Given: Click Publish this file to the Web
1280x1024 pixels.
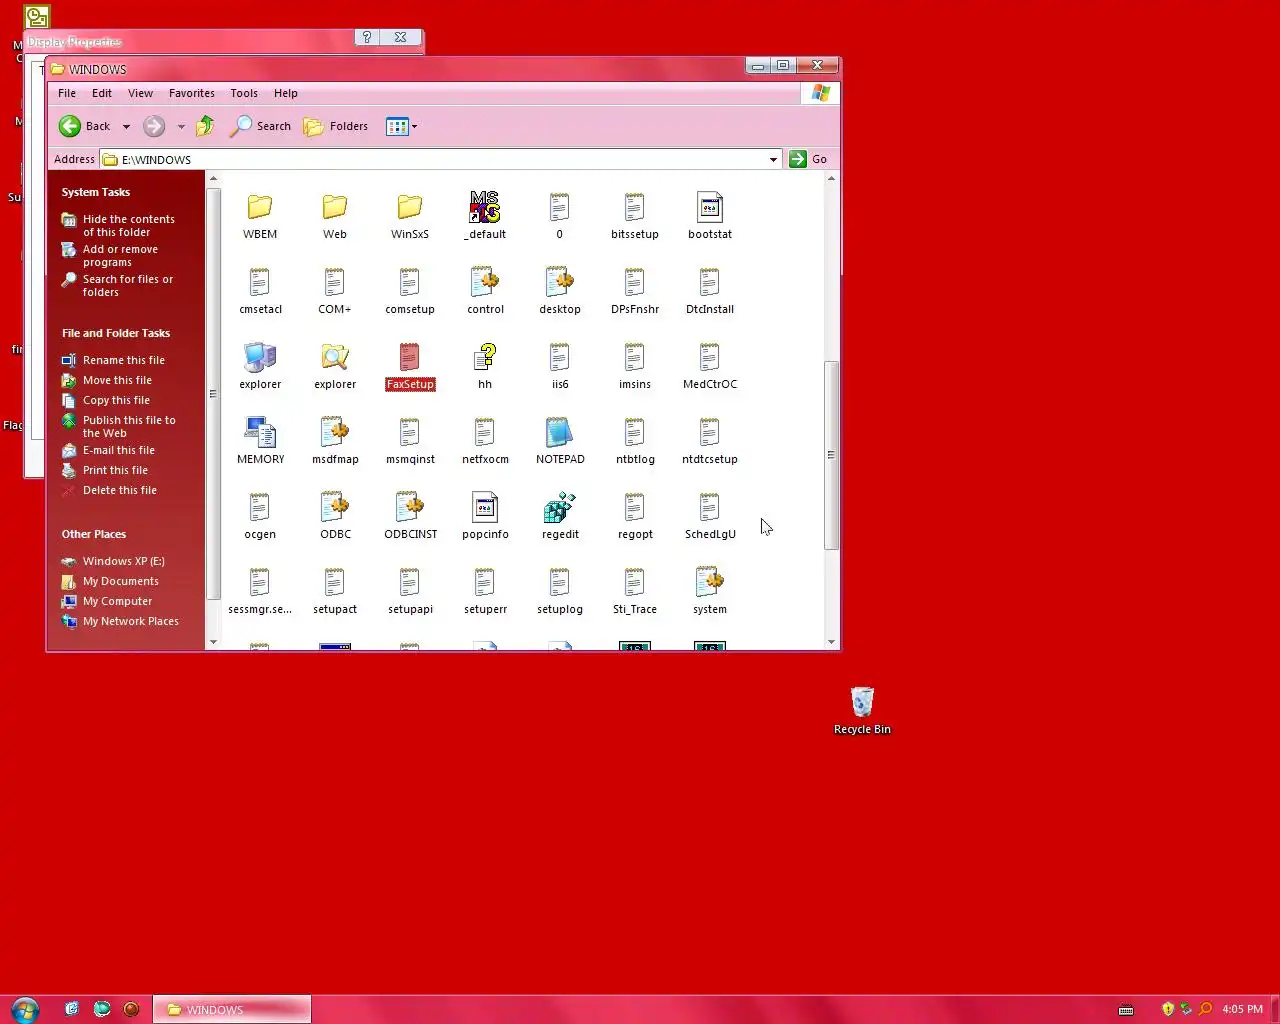Looking at the screenshot, I should (129, 426).
